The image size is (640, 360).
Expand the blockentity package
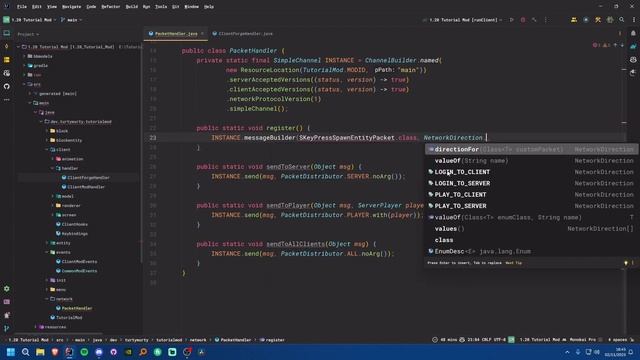[x=47, y=140]
